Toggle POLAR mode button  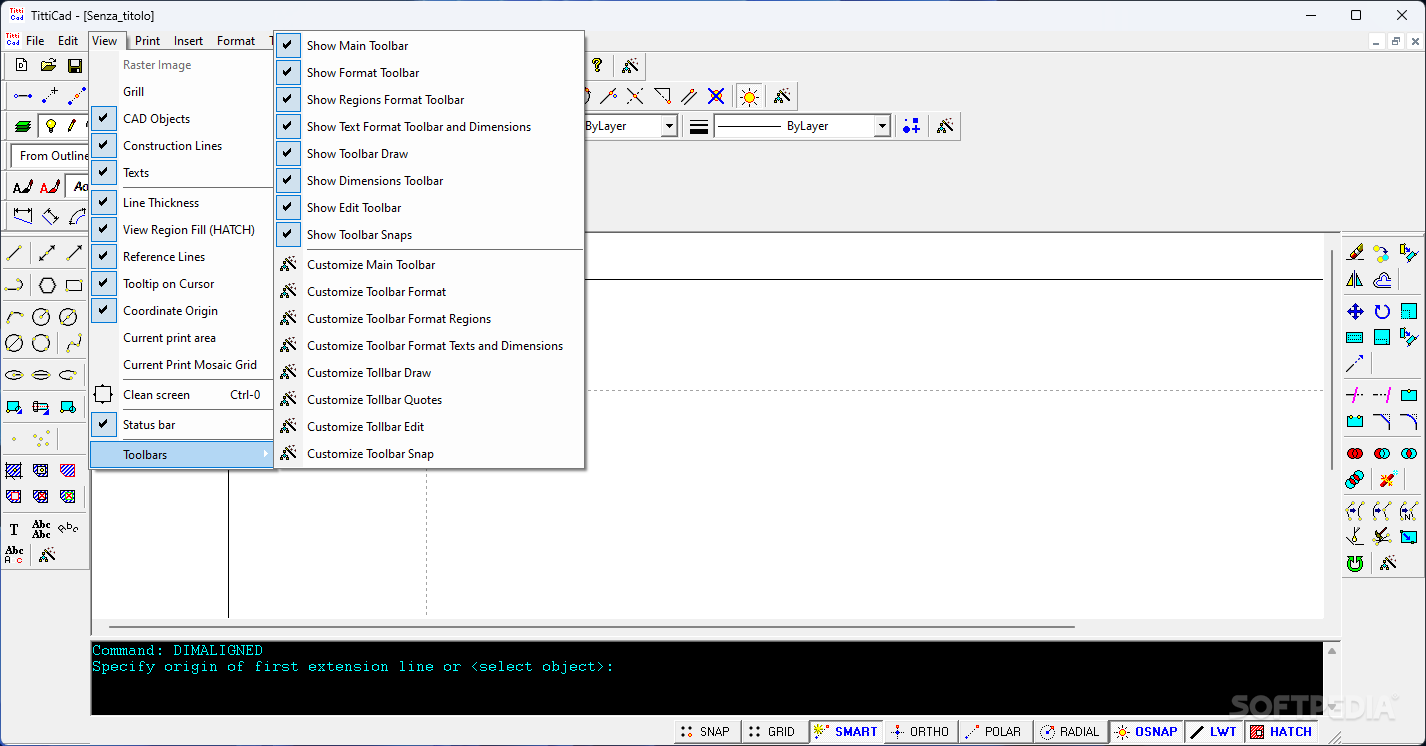(x=994, y=732)
